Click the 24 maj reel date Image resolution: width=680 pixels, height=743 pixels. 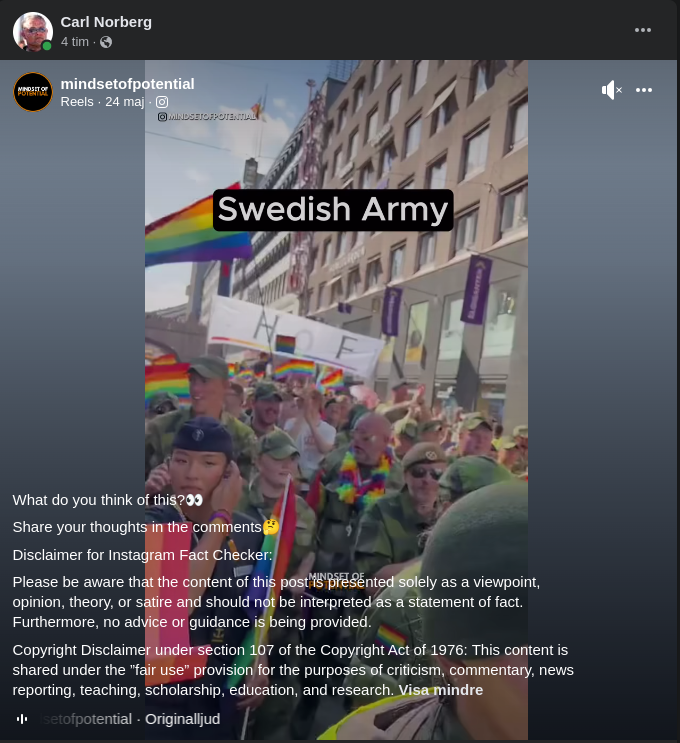(x=125, y=102)
